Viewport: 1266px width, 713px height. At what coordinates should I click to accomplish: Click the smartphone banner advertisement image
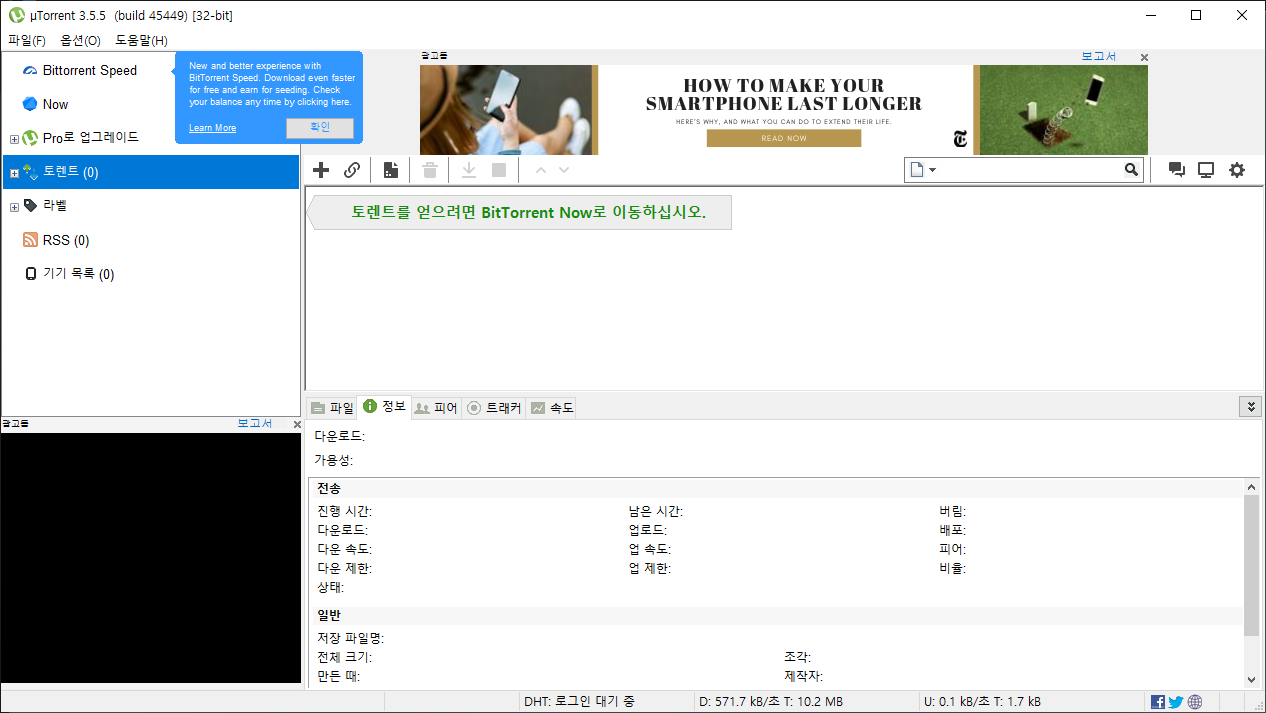click(784, 110)
